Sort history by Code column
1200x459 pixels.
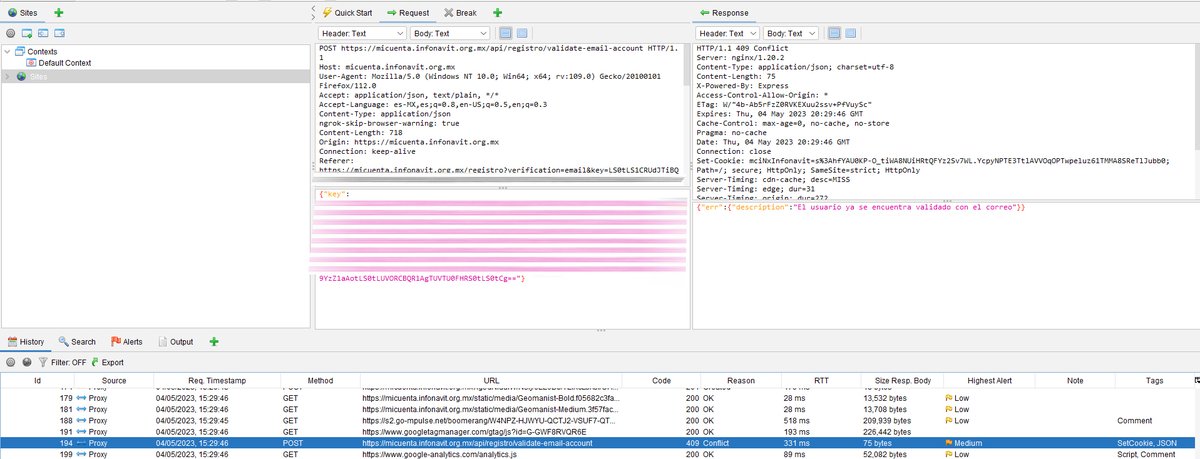tap(662, 381)
